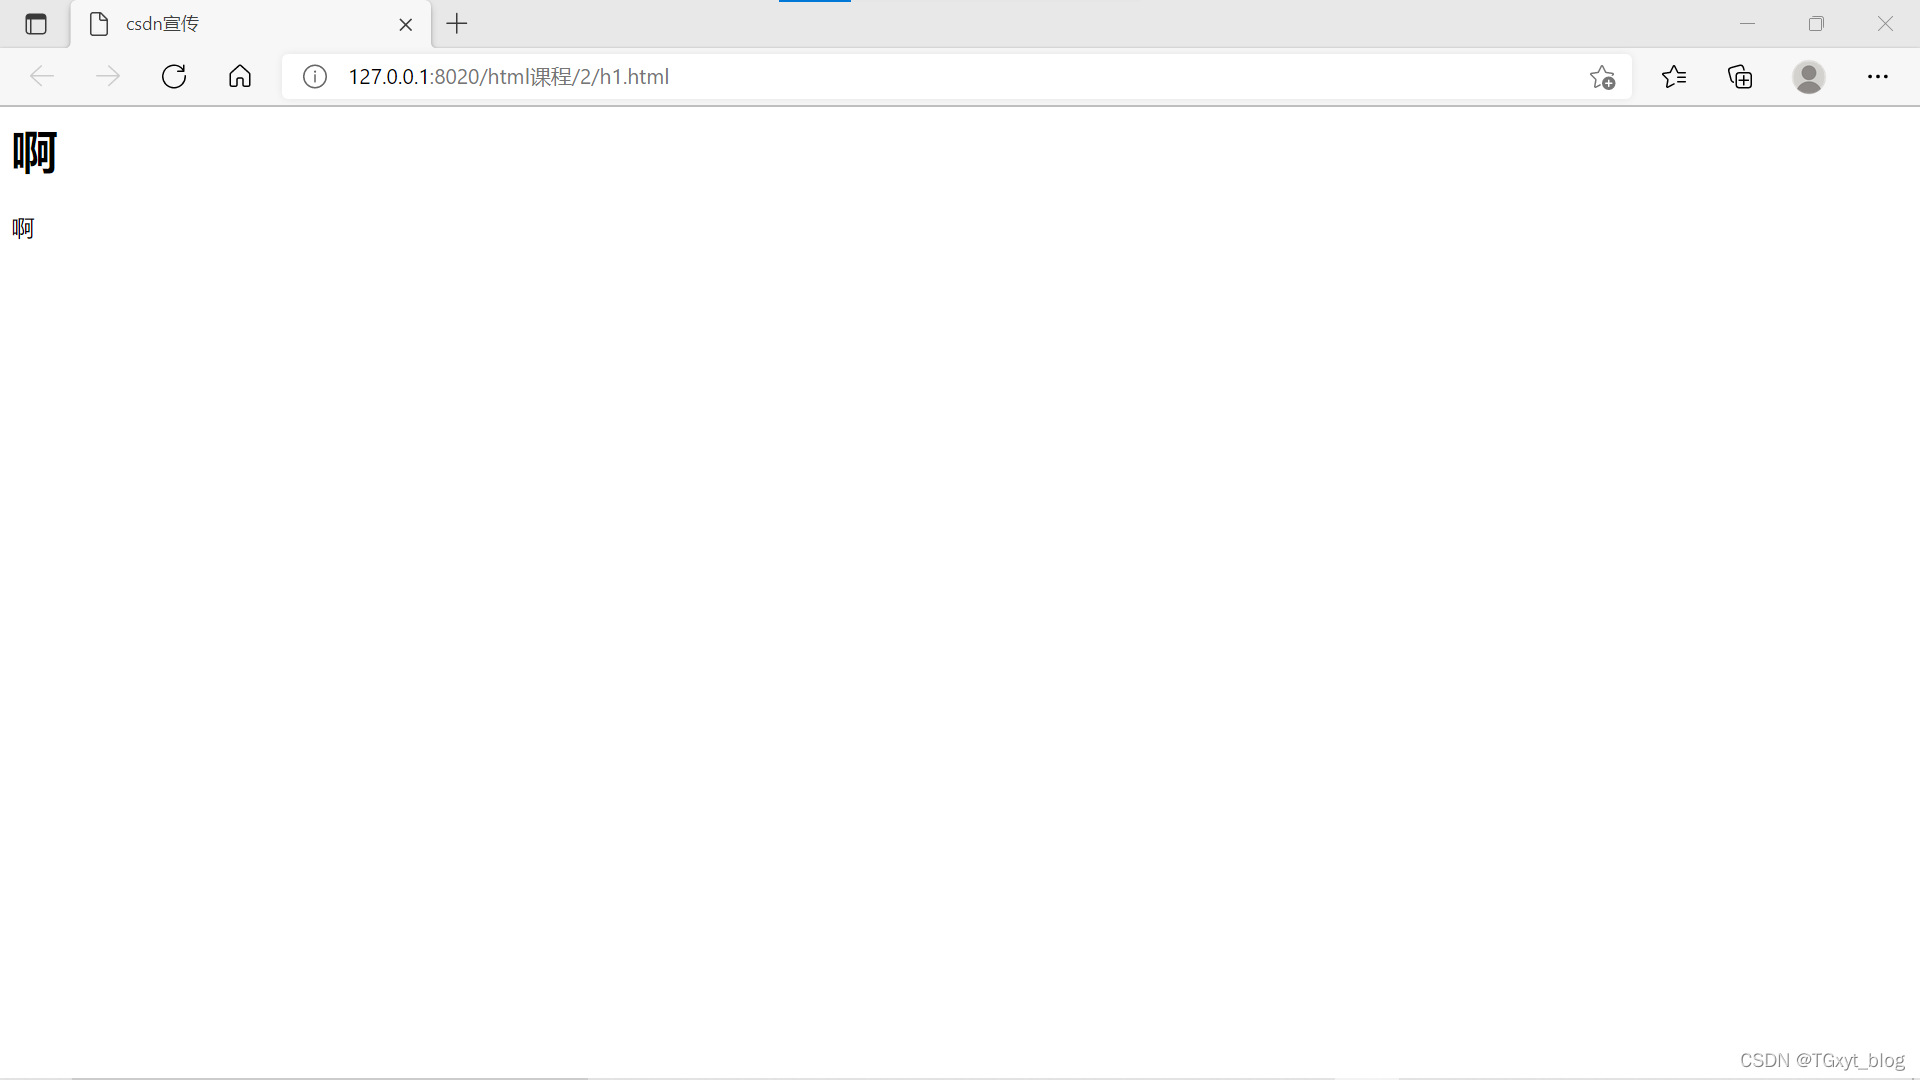Minimize the browser window
The width and height of the screenshot is (1920, 1080).
(x=1748, y=24)
